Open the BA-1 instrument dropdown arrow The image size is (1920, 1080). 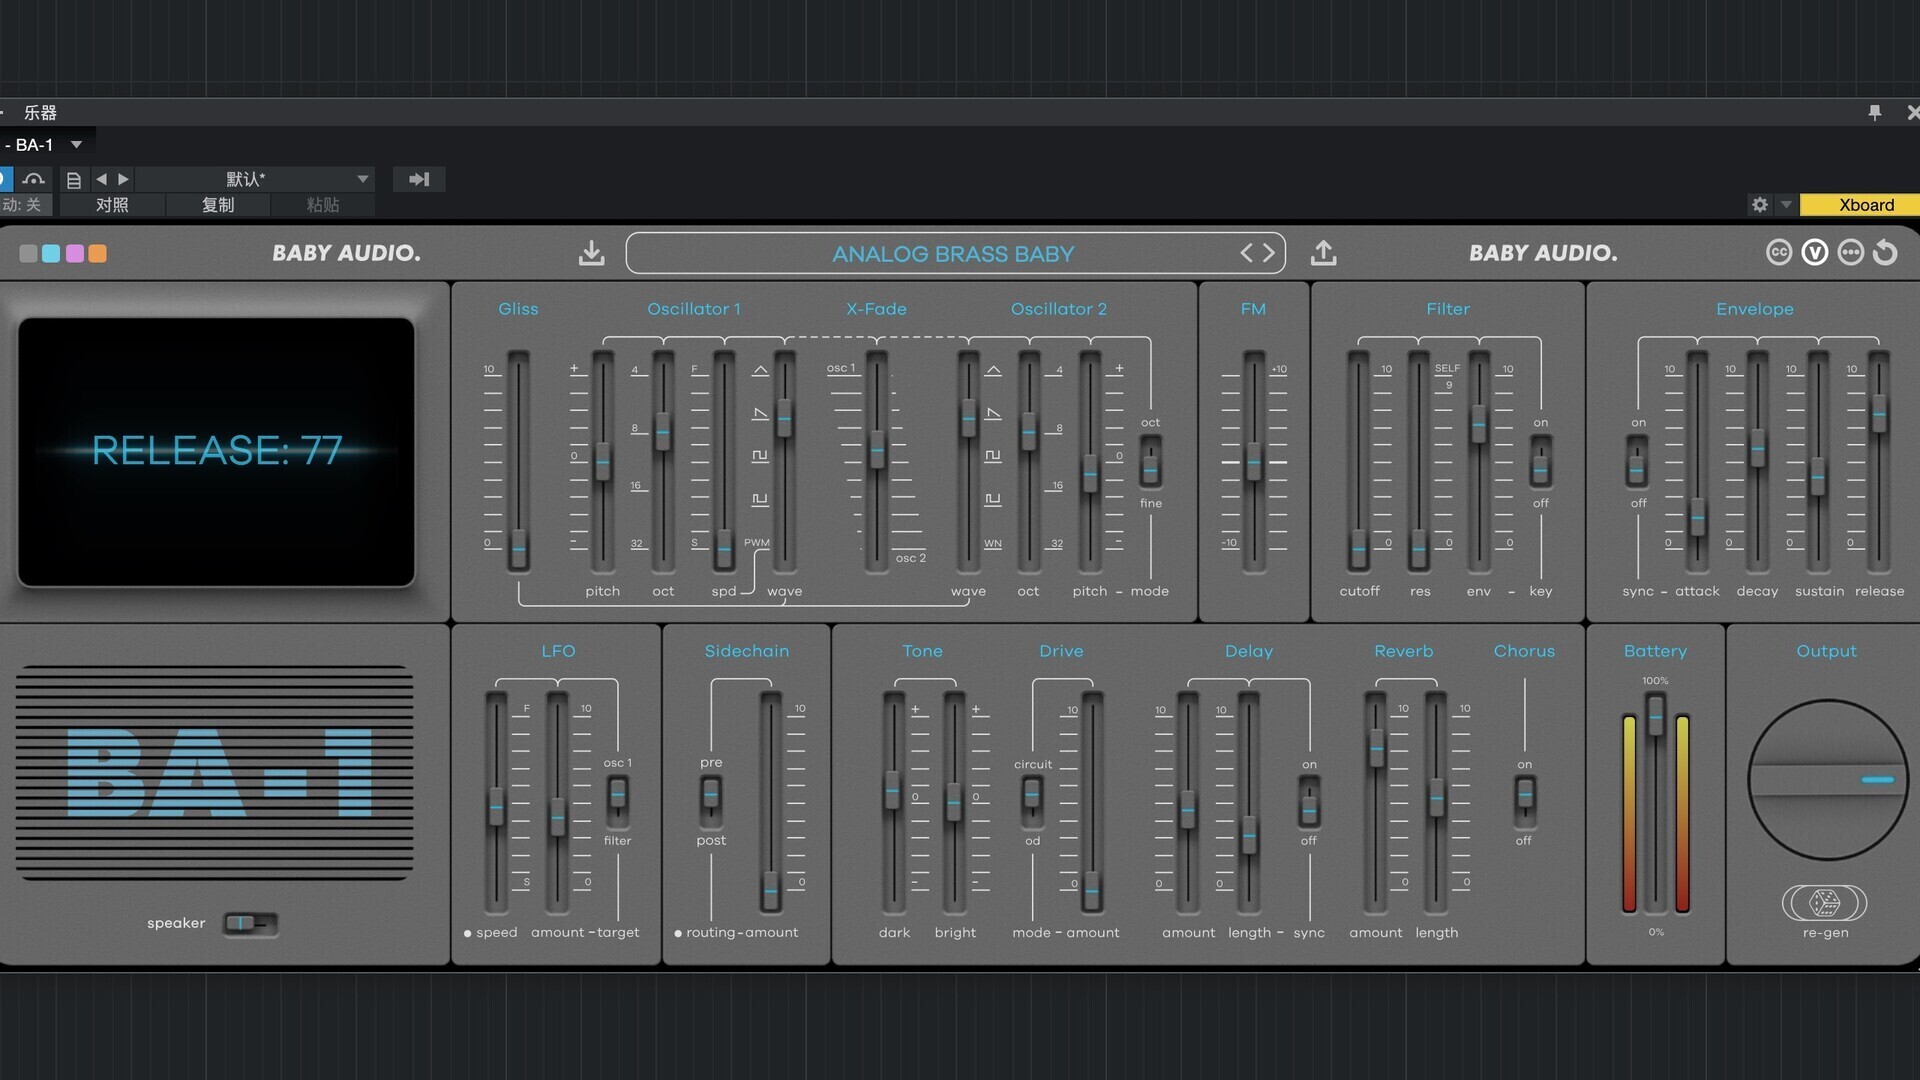(76, 145)
